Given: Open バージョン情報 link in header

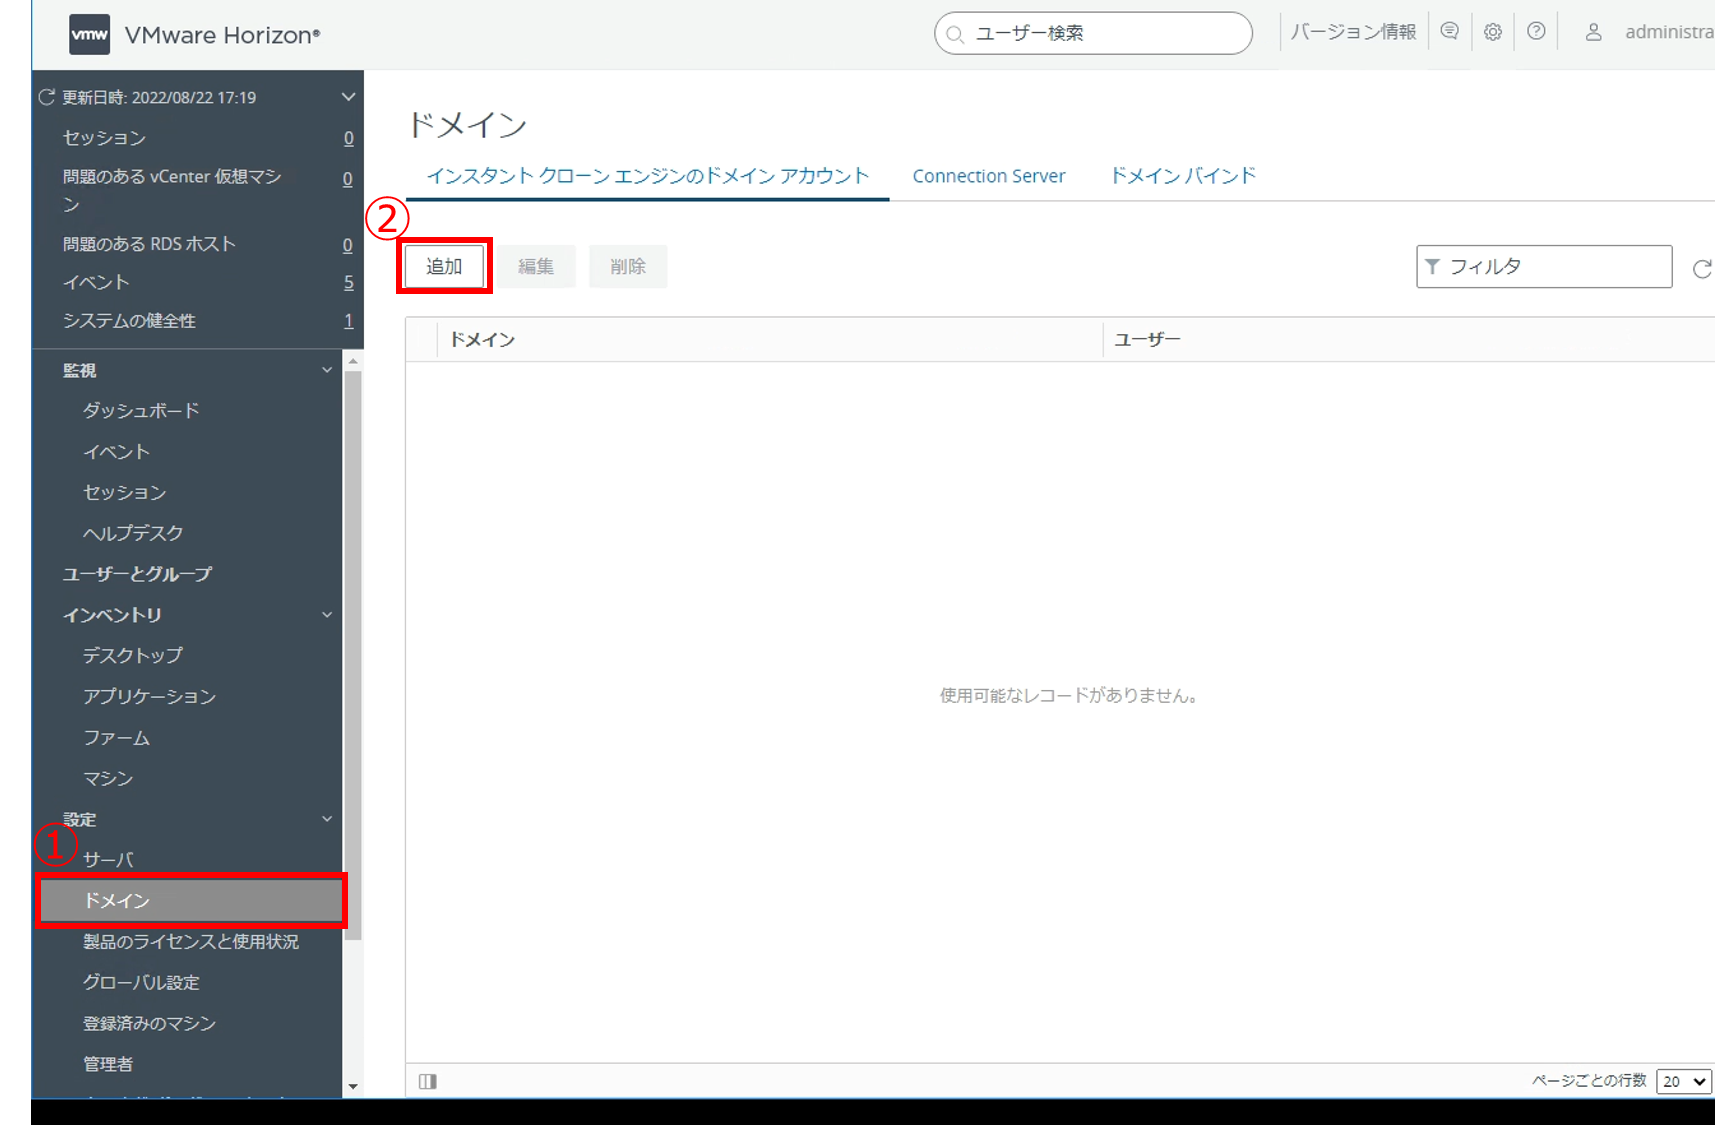Looking at the screenshot, I should 1353,32.
